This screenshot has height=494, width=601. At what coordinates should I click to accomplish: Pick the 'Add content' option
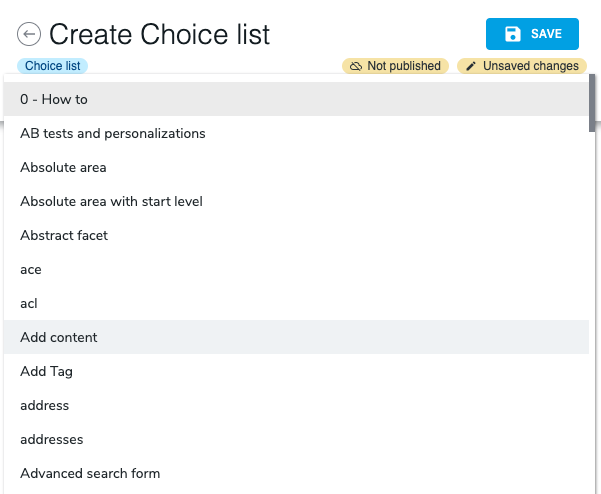point(296,337)
